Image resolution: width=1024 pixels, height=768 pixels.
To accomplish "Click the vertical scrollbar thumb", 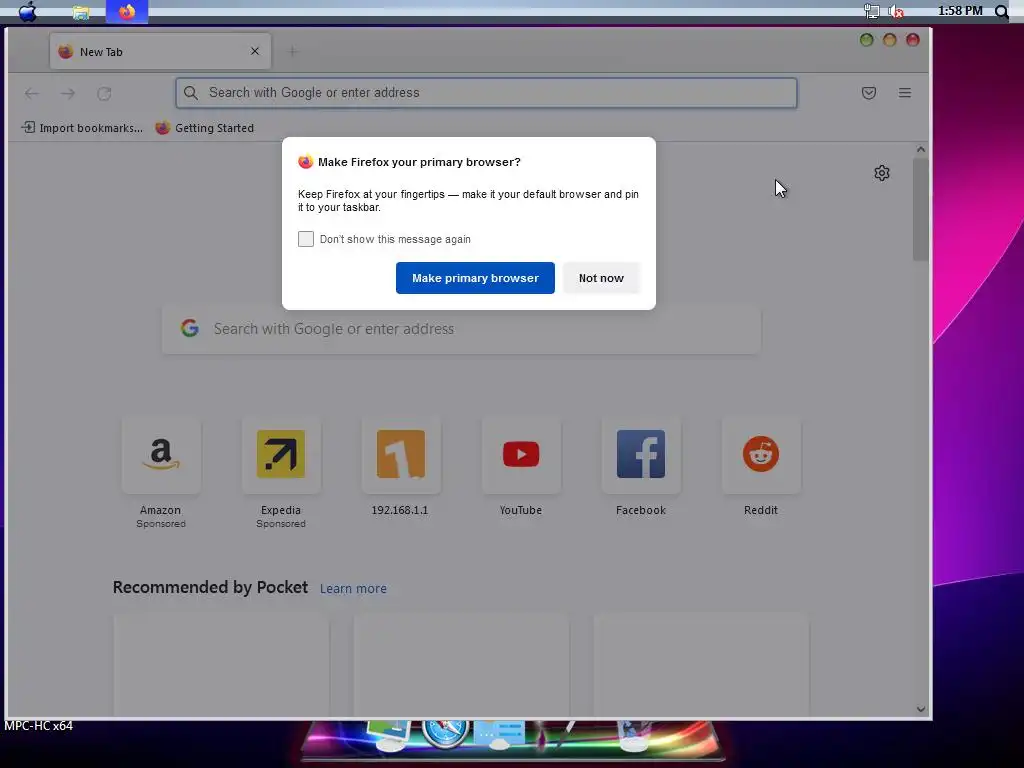I will (x=921, y=210).
